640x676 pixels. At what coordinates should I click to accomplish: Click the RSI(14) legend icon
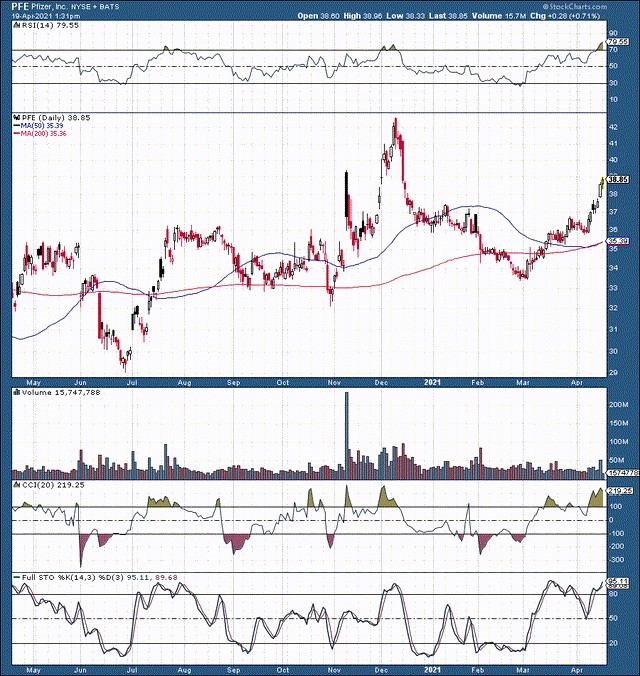[16, 25]
